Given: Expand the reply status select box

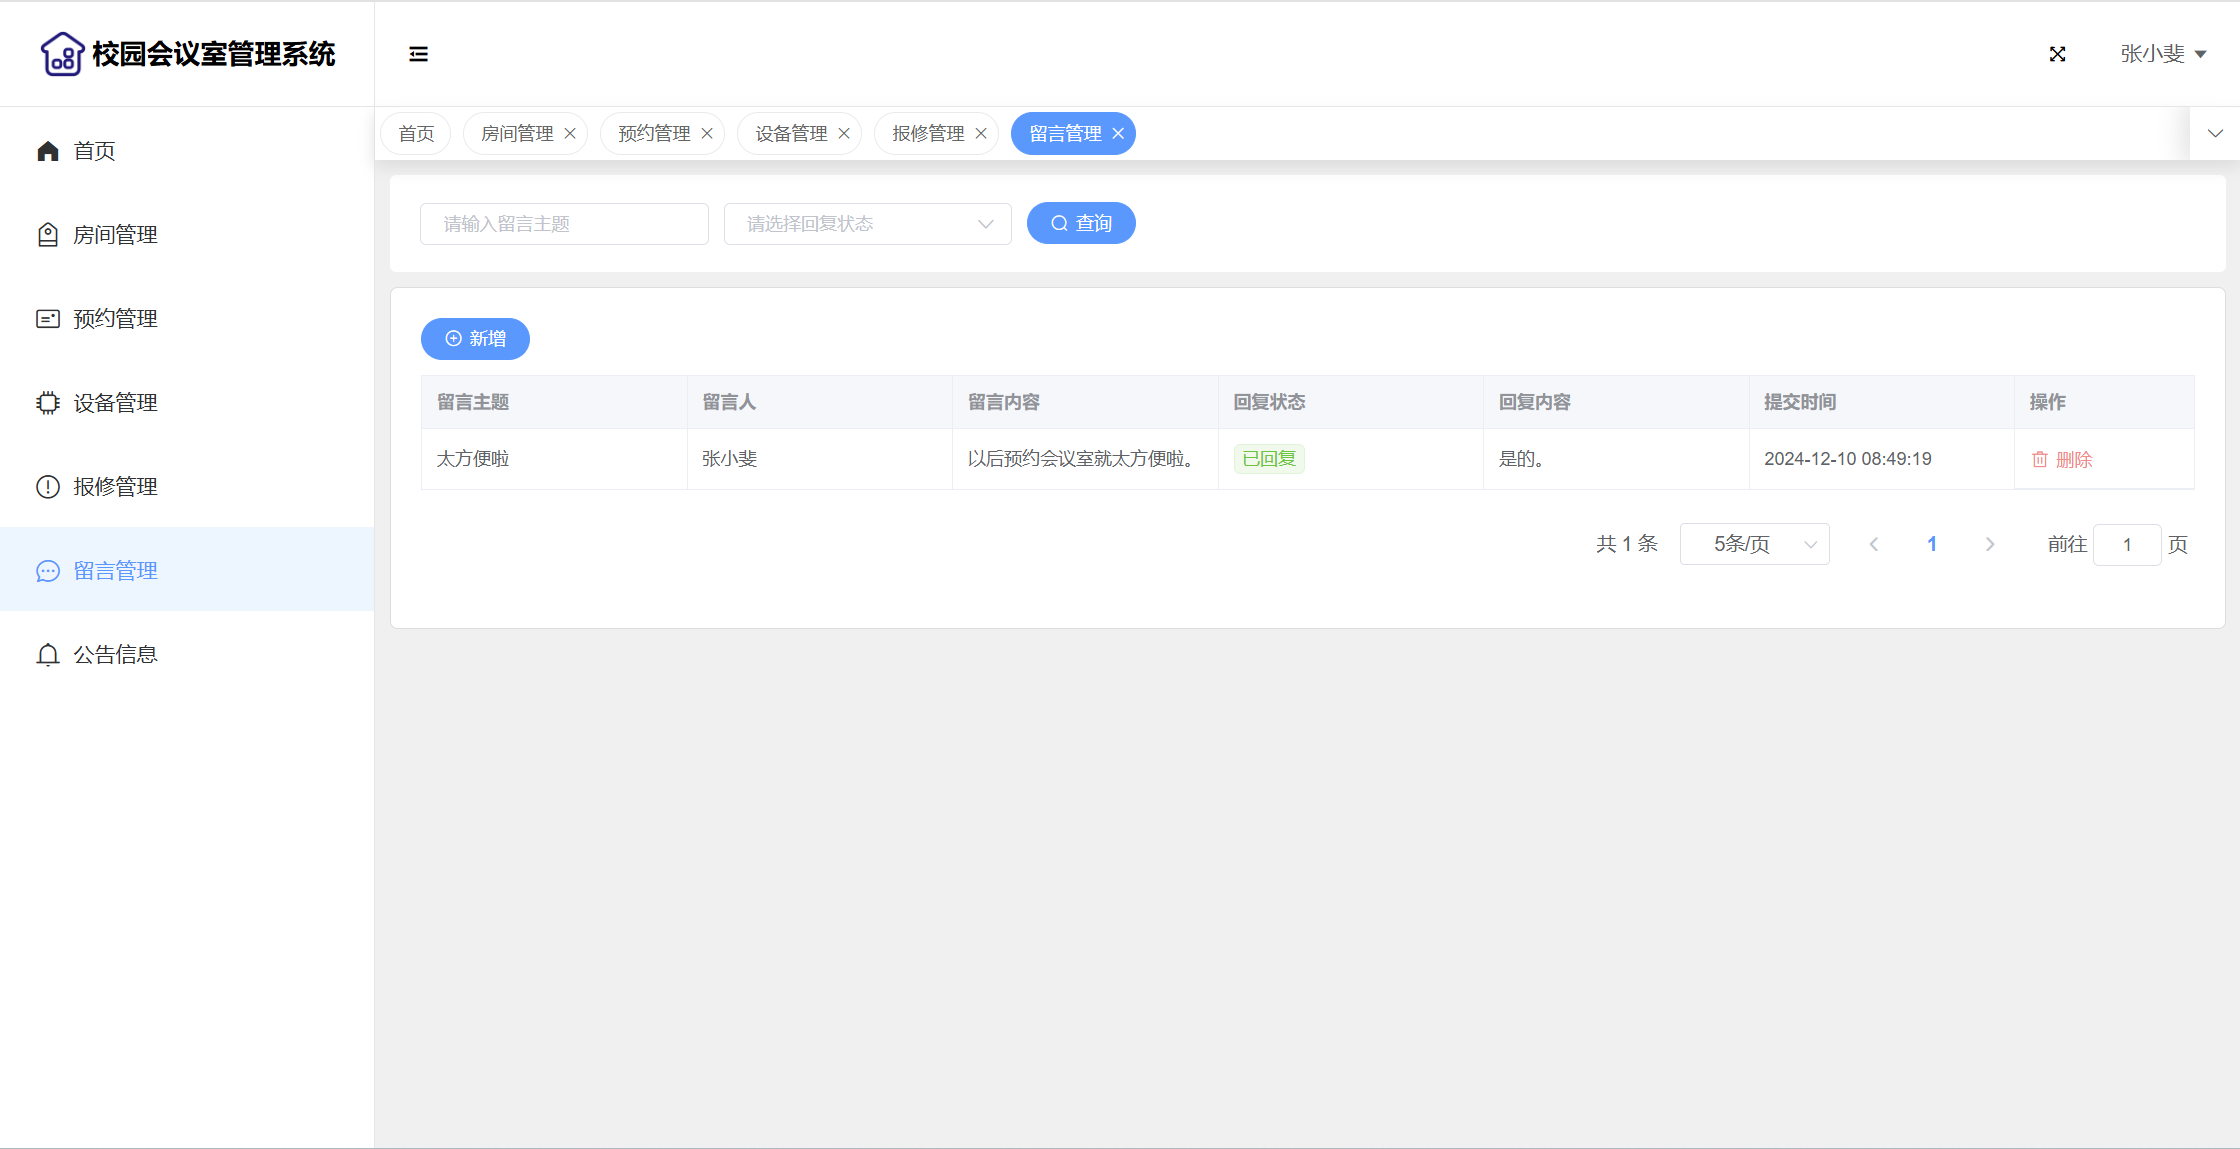Looking at the screenshot, I should point(867,224).
